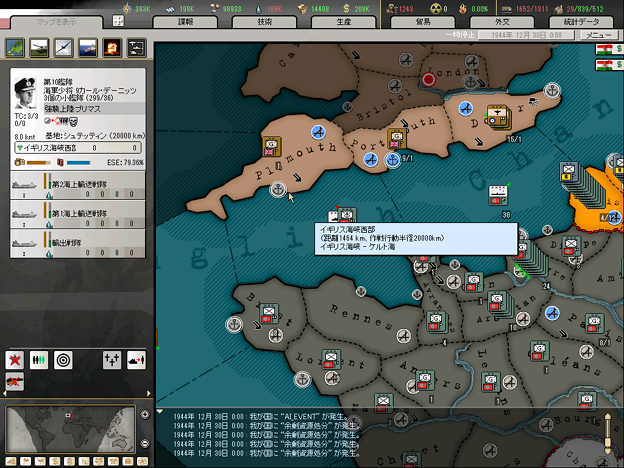Open the 貿易 (Trade) tab
This screenshot has width=624, height=468.
click(x=423, y=22)
